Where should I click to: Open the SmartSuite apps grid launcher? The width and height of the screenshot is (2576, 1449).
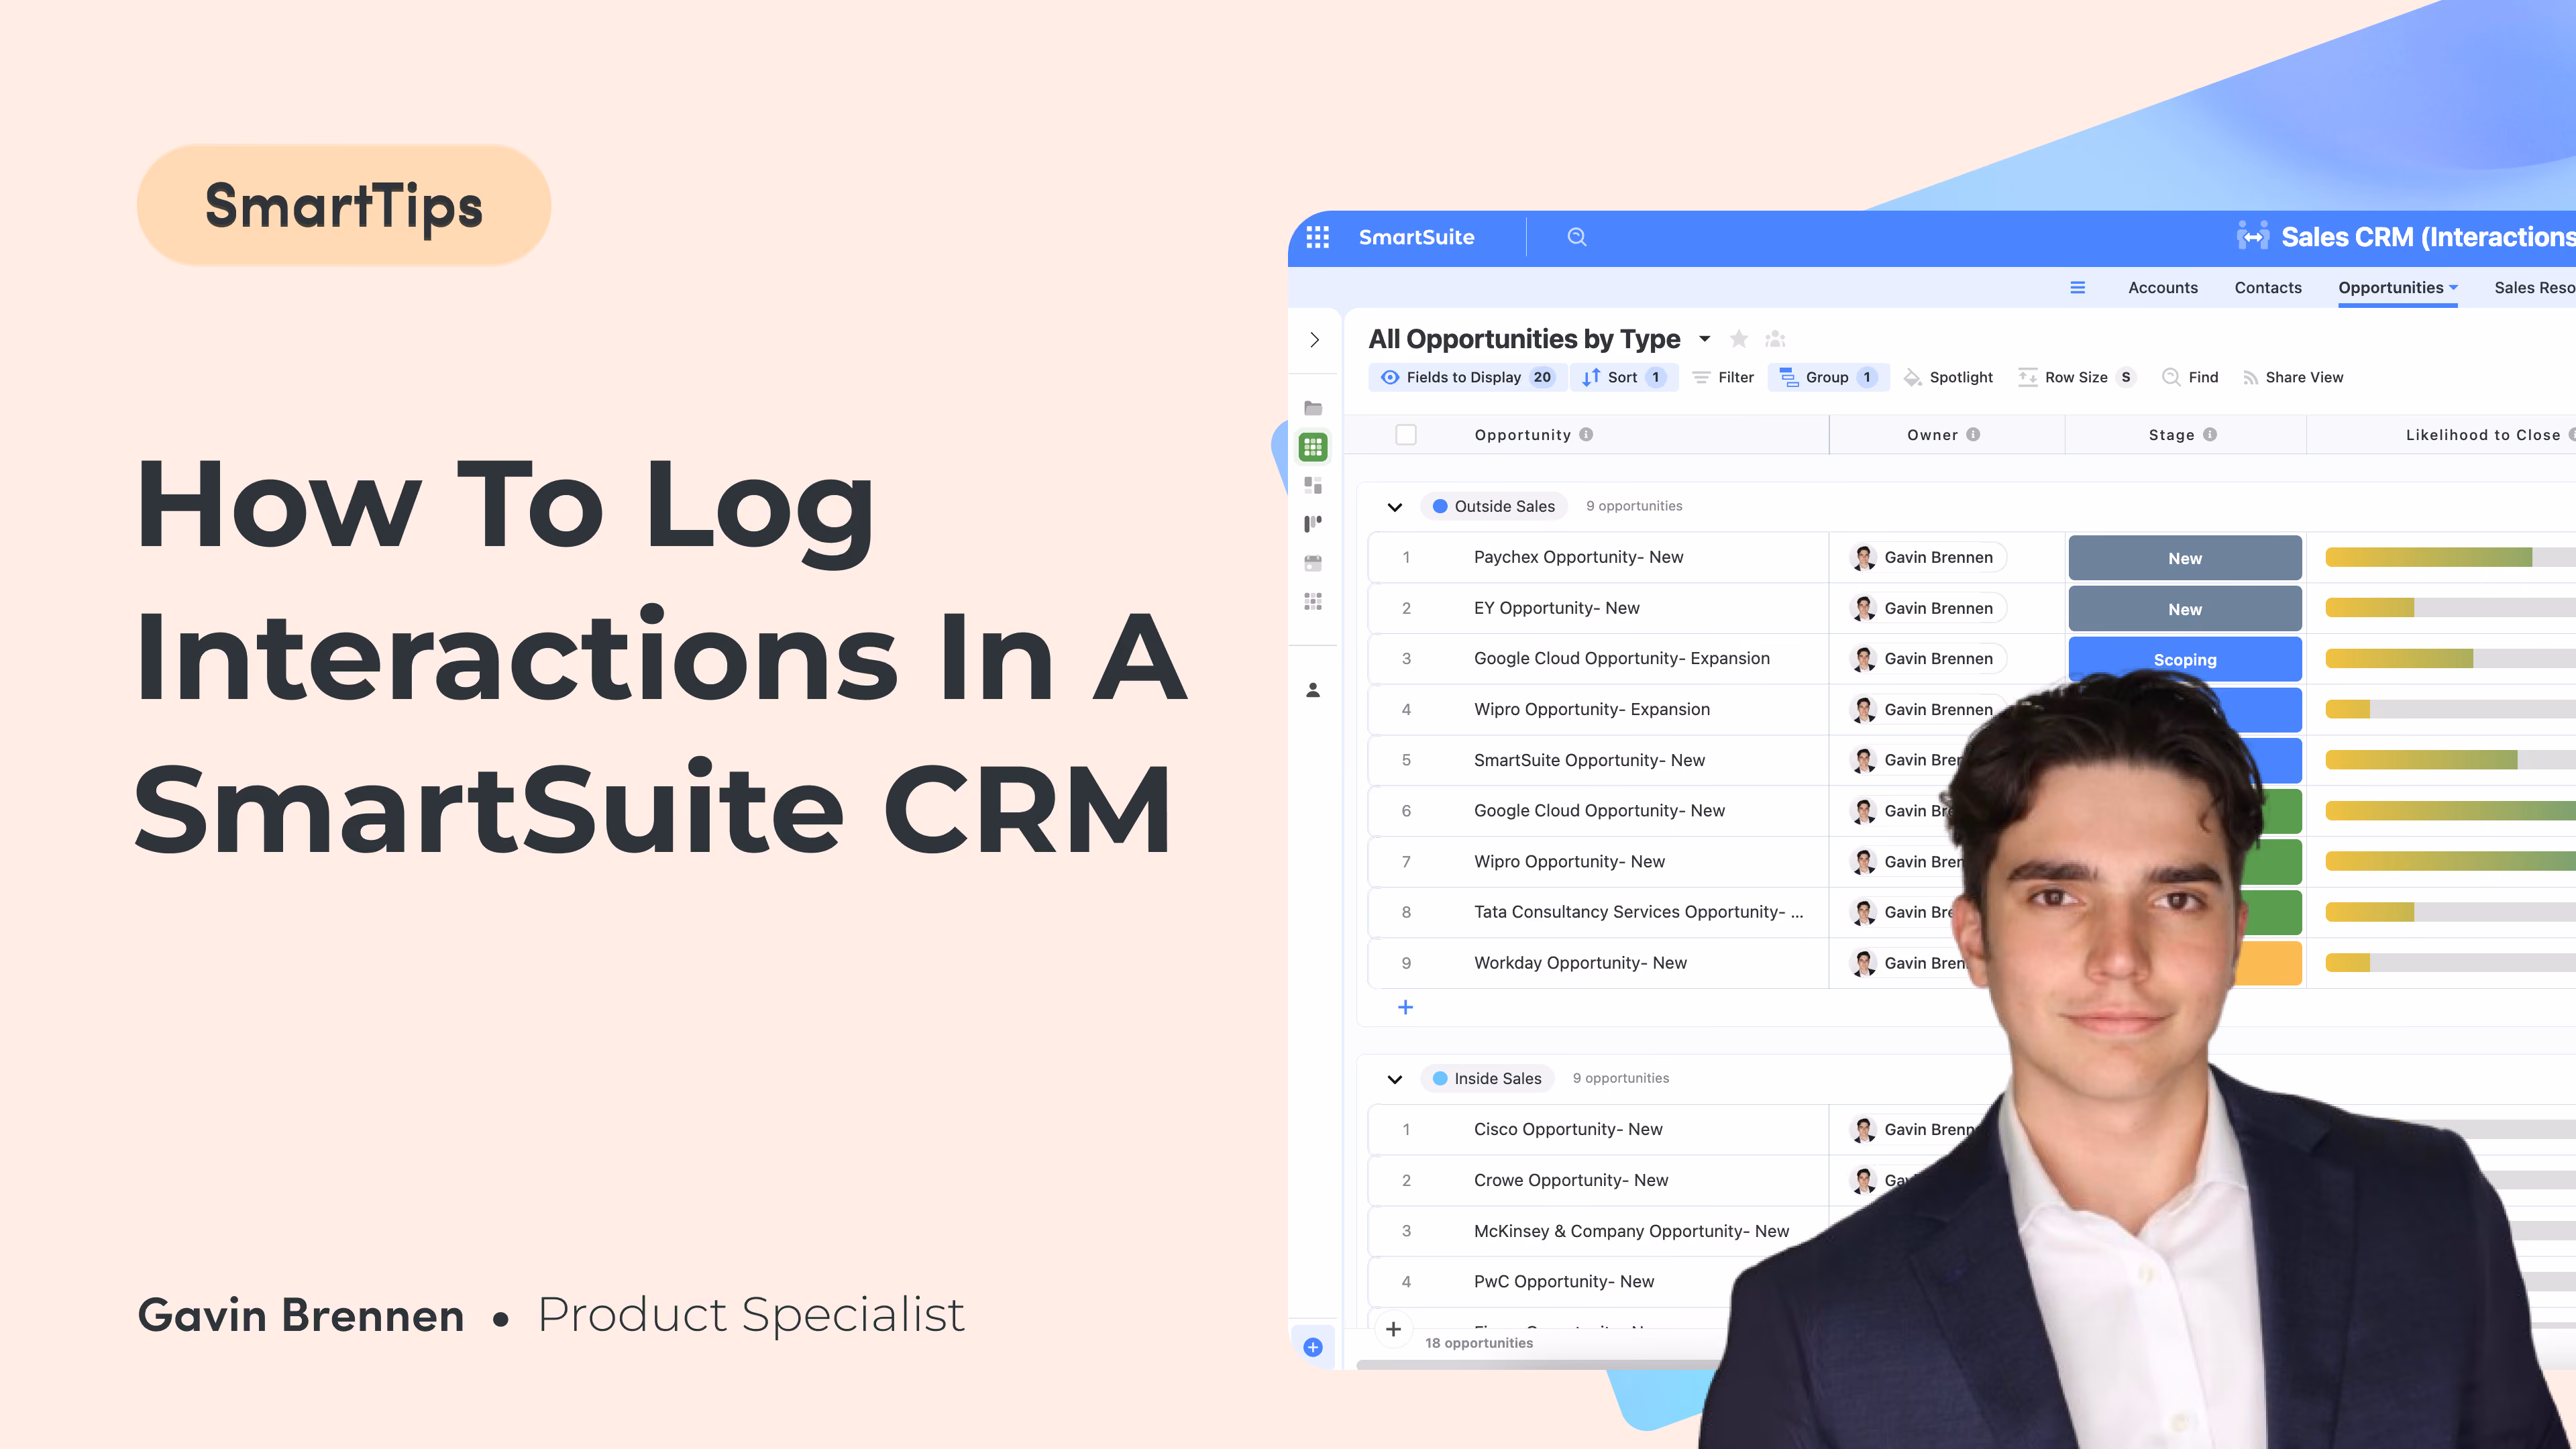pos(1317,237)
